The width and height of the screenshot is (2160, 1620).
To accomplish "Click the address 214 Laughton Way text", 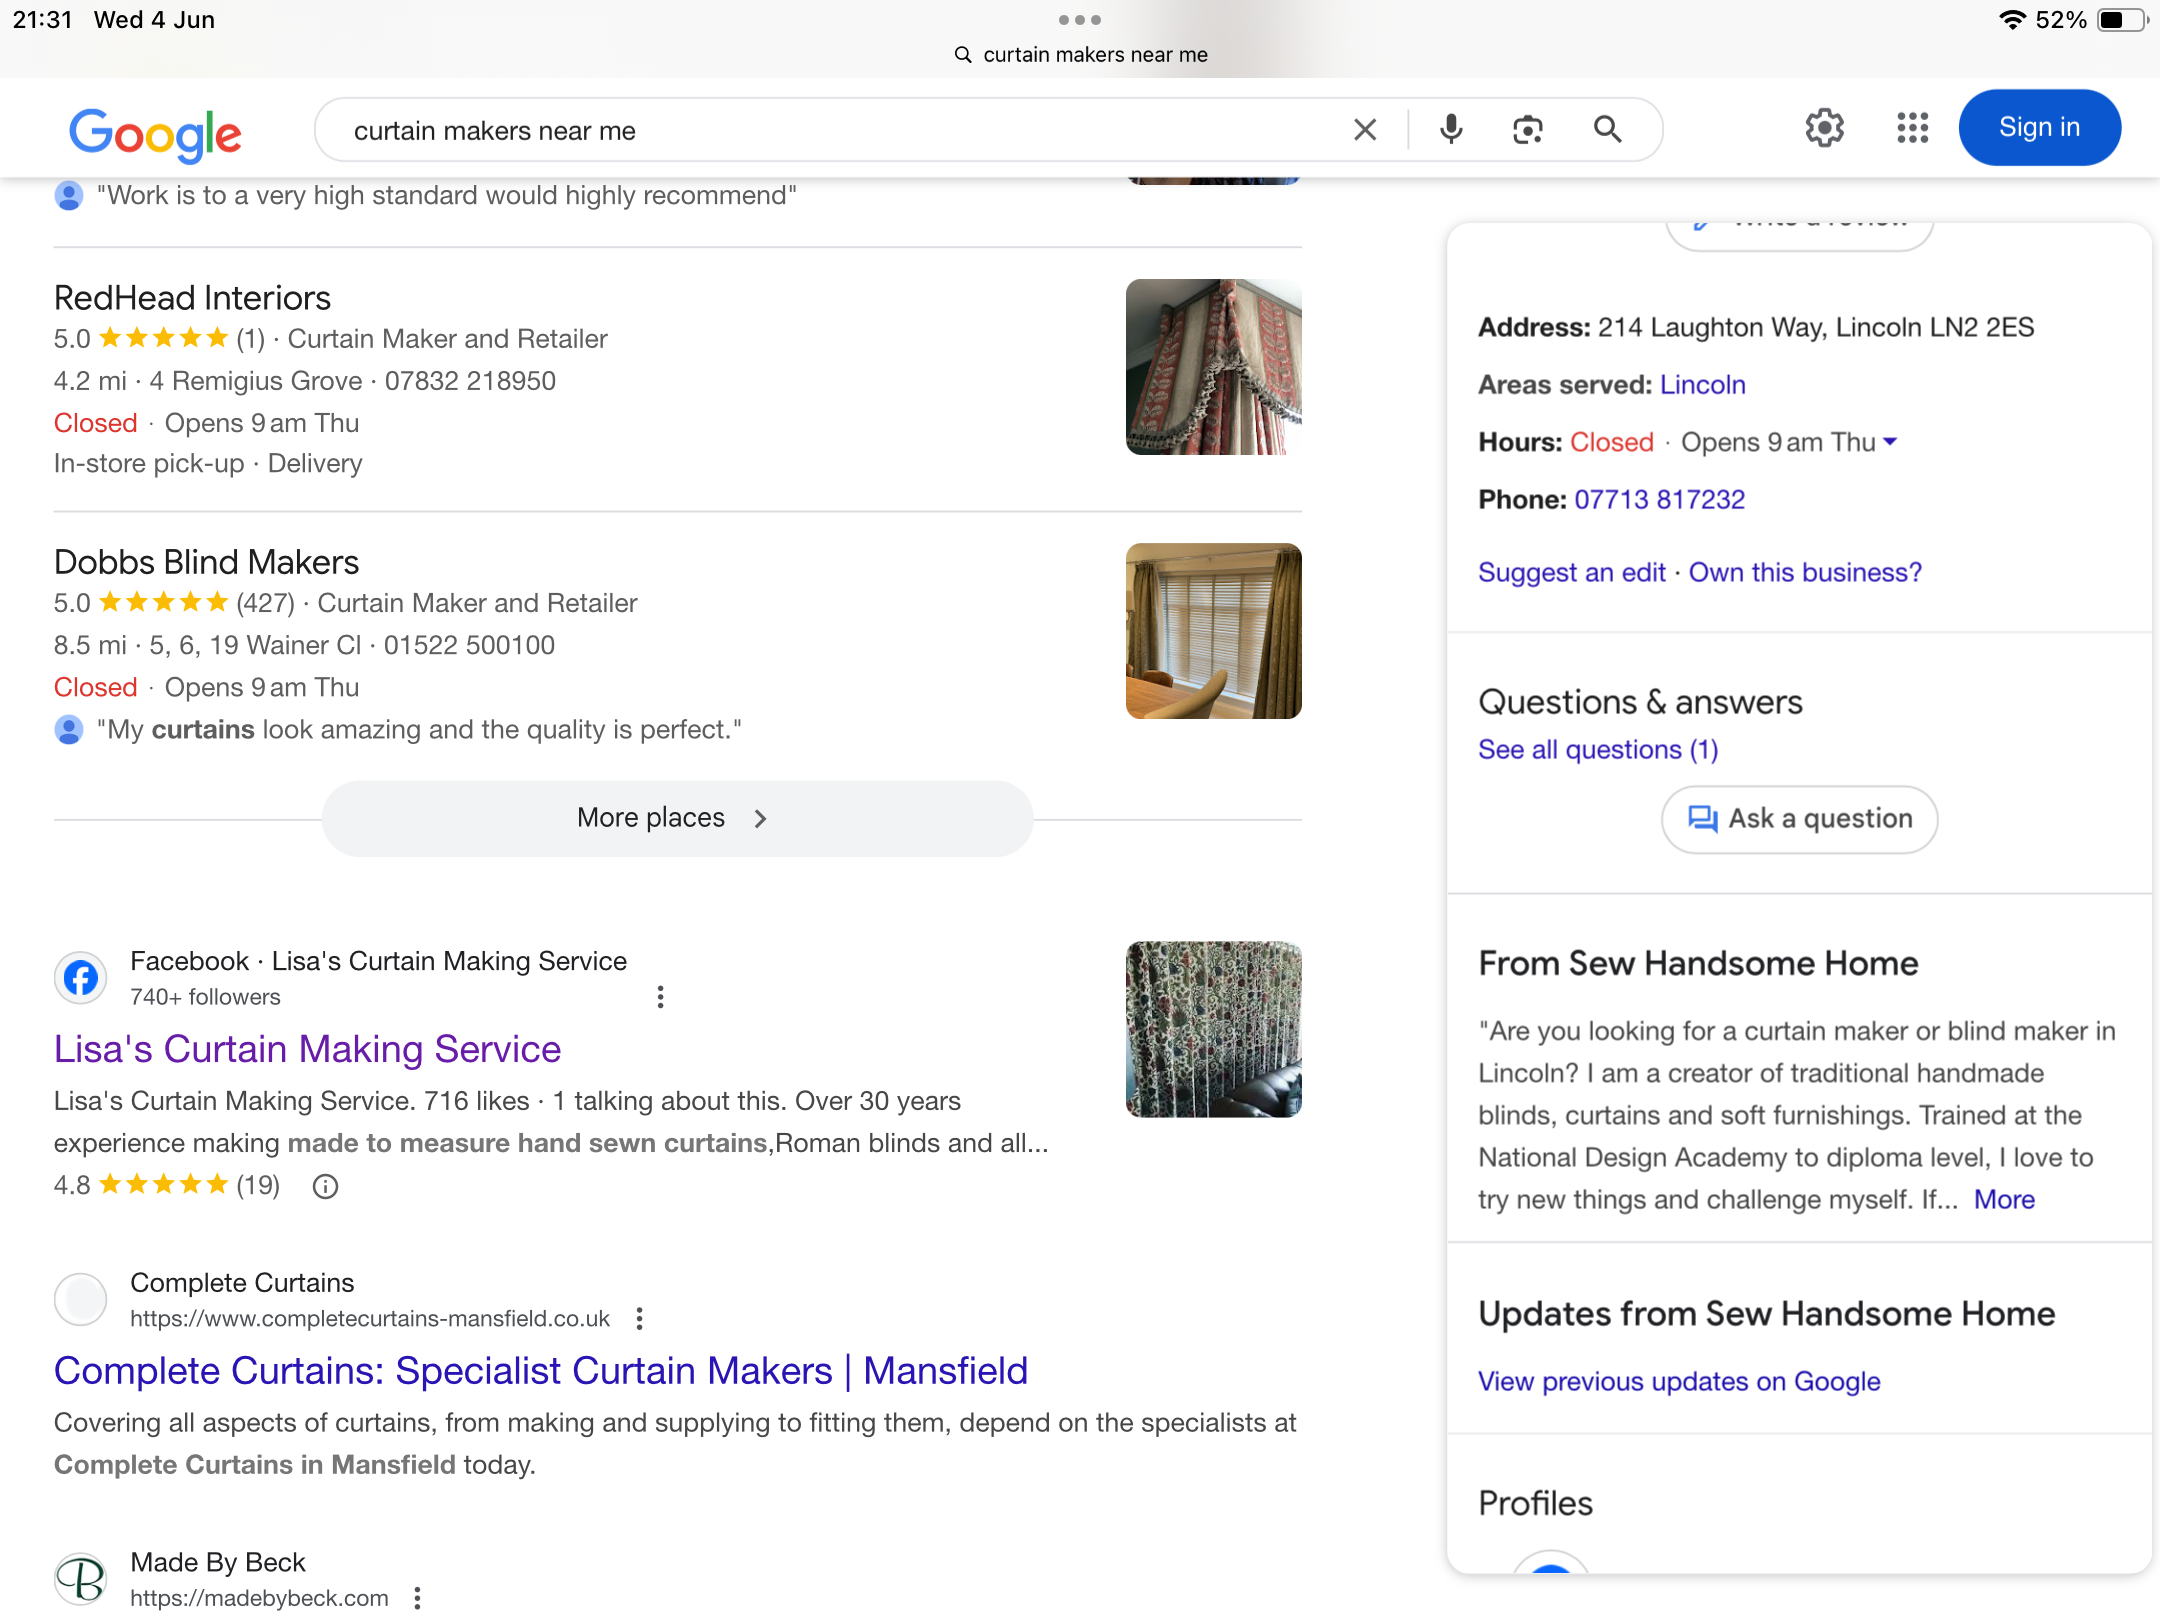I will click(1816, 328).
